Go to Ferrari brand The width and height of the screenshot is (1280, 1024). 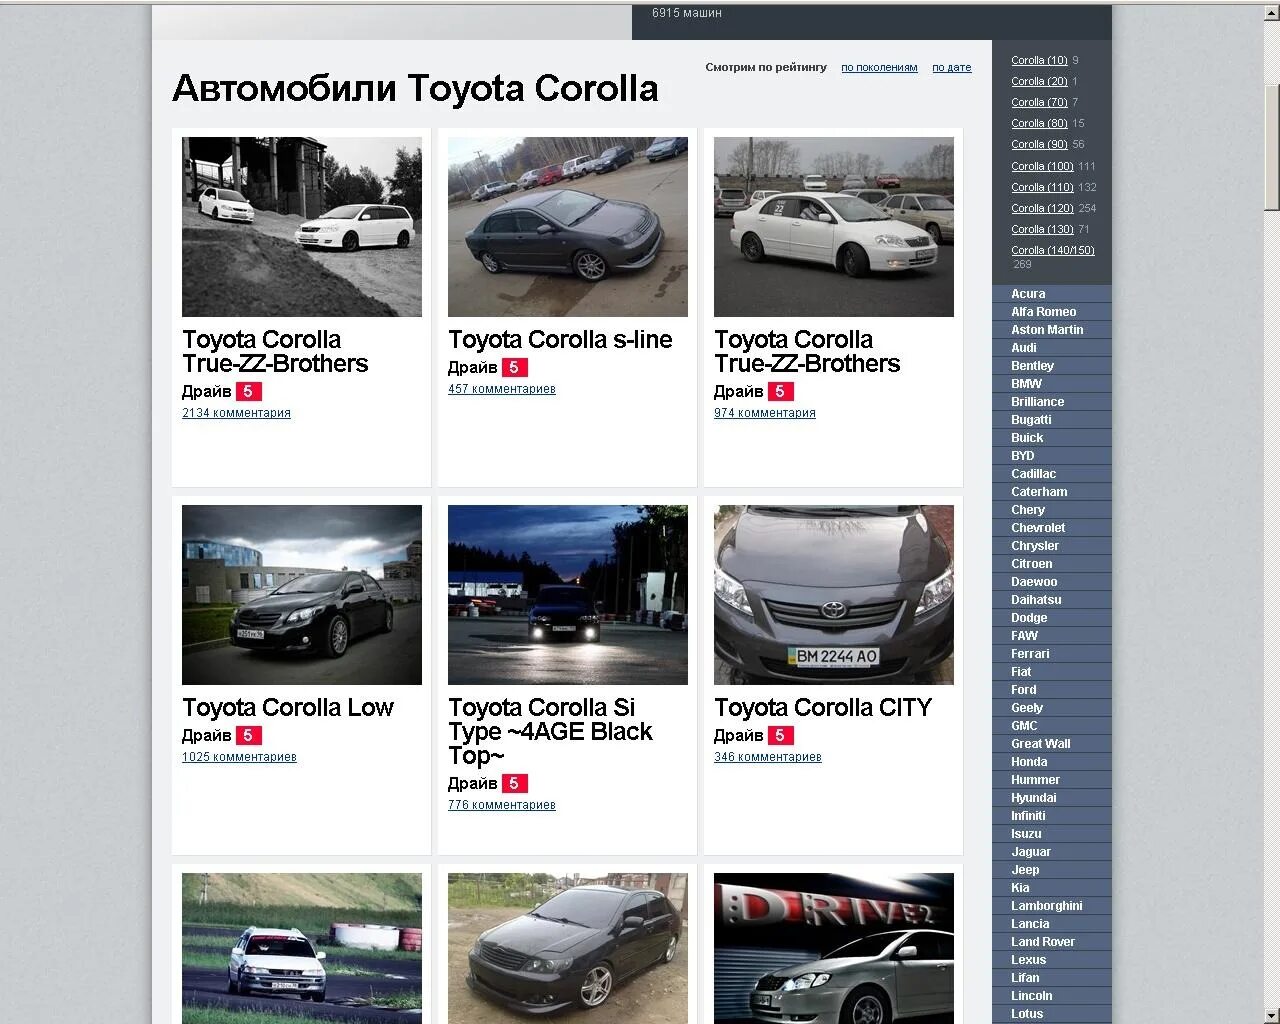[x=1030, y=654]
